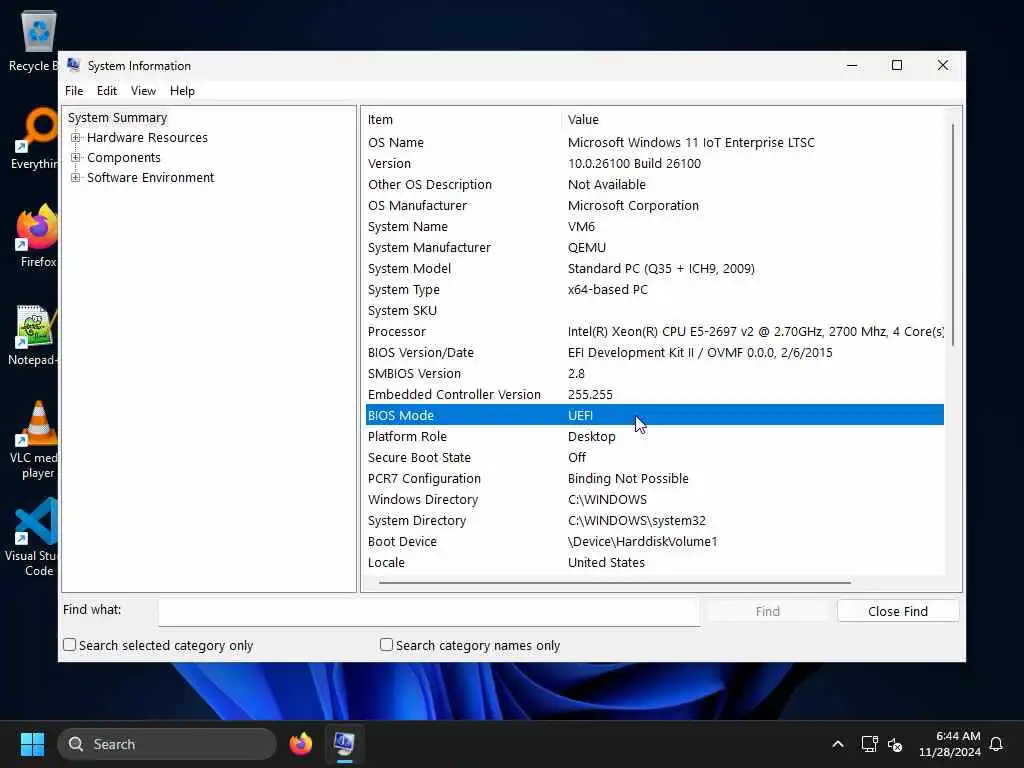Open the File menu
Image resolution: width=1024 pixels, height=768 pixels.
coord(74,91)
